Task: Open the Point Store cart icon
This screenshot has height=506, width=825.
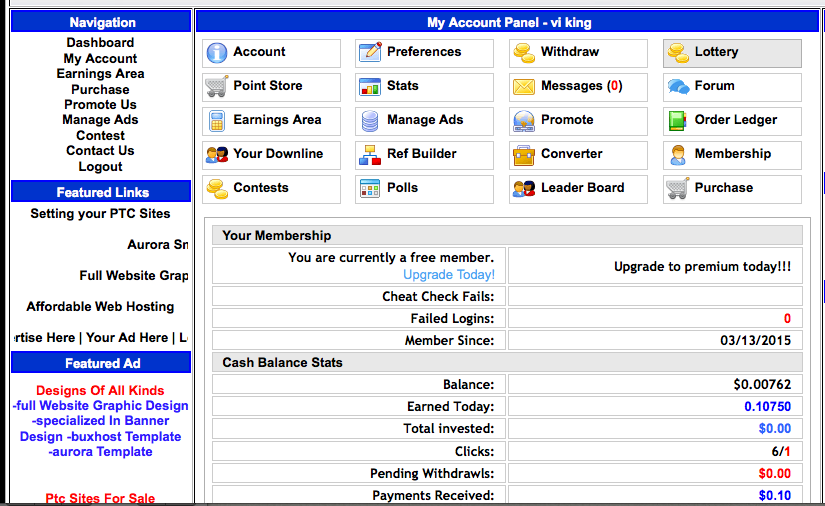Action: 216,87
